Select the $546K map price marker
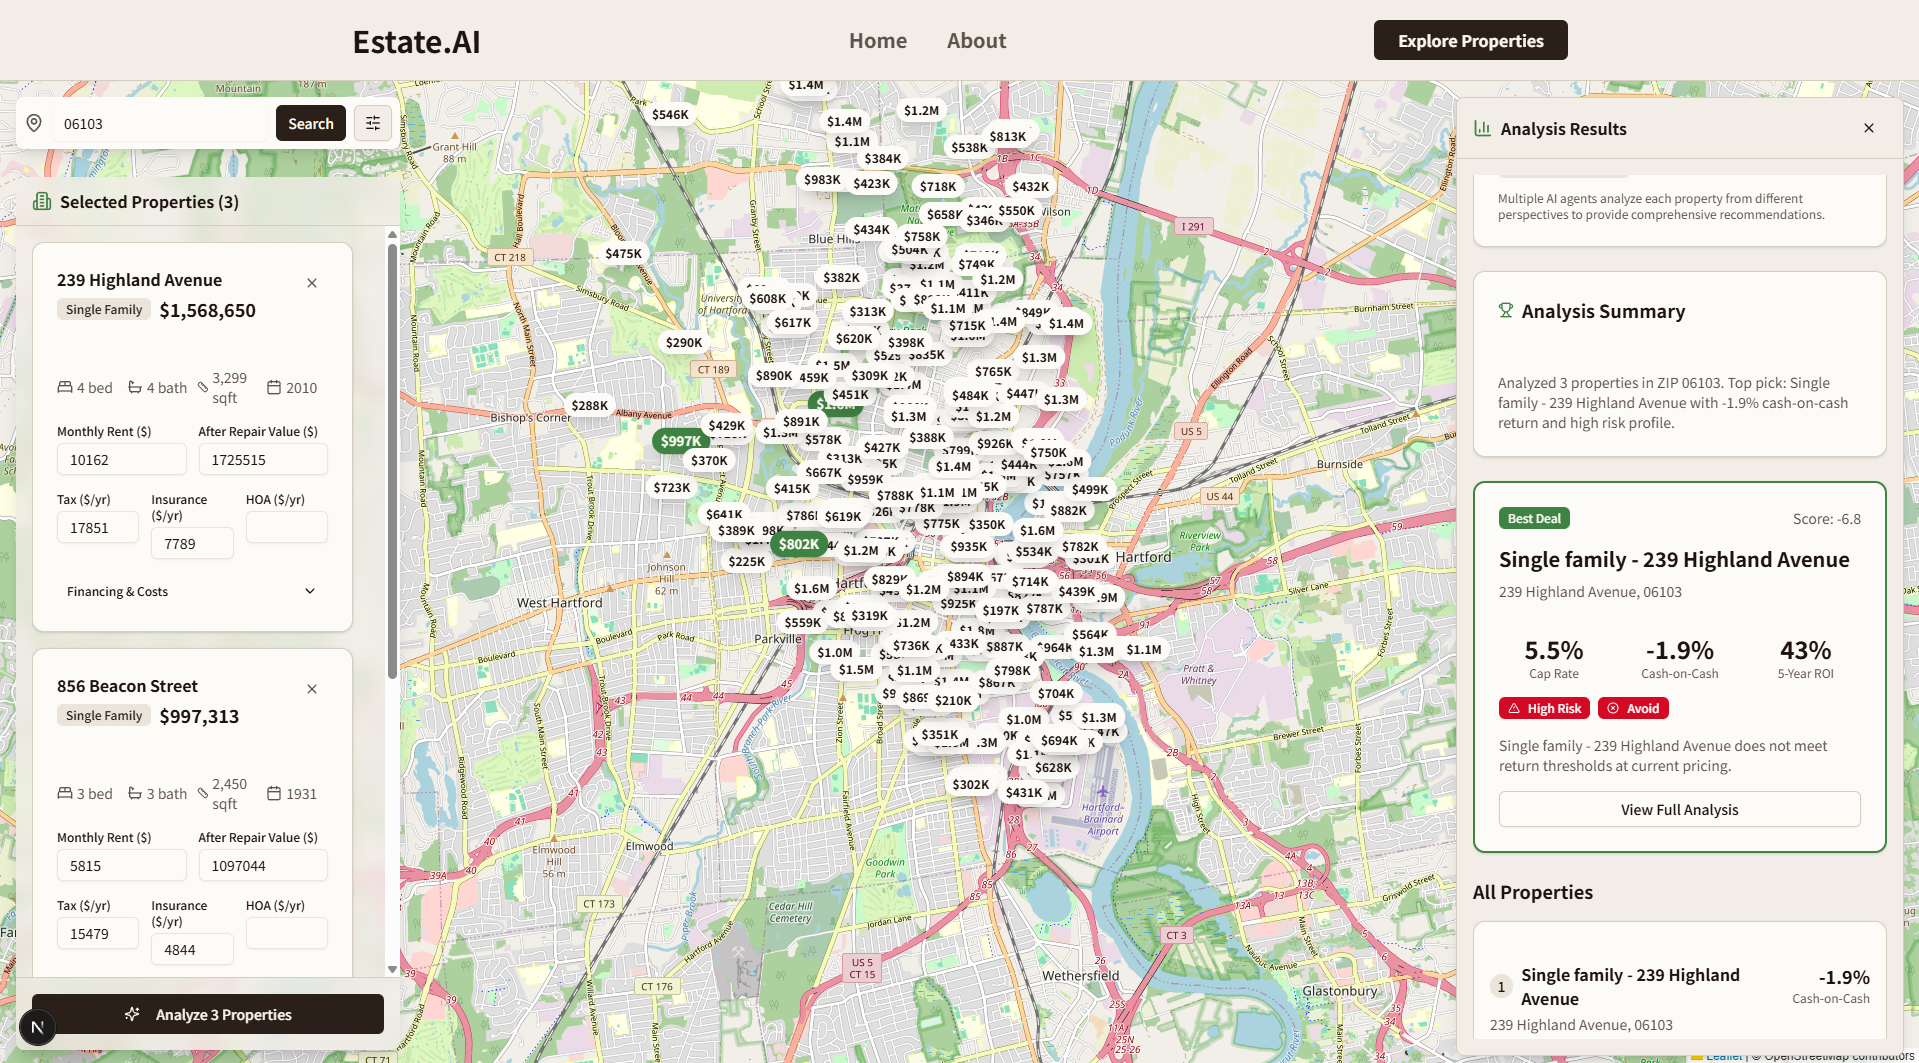 pos(670,115)
